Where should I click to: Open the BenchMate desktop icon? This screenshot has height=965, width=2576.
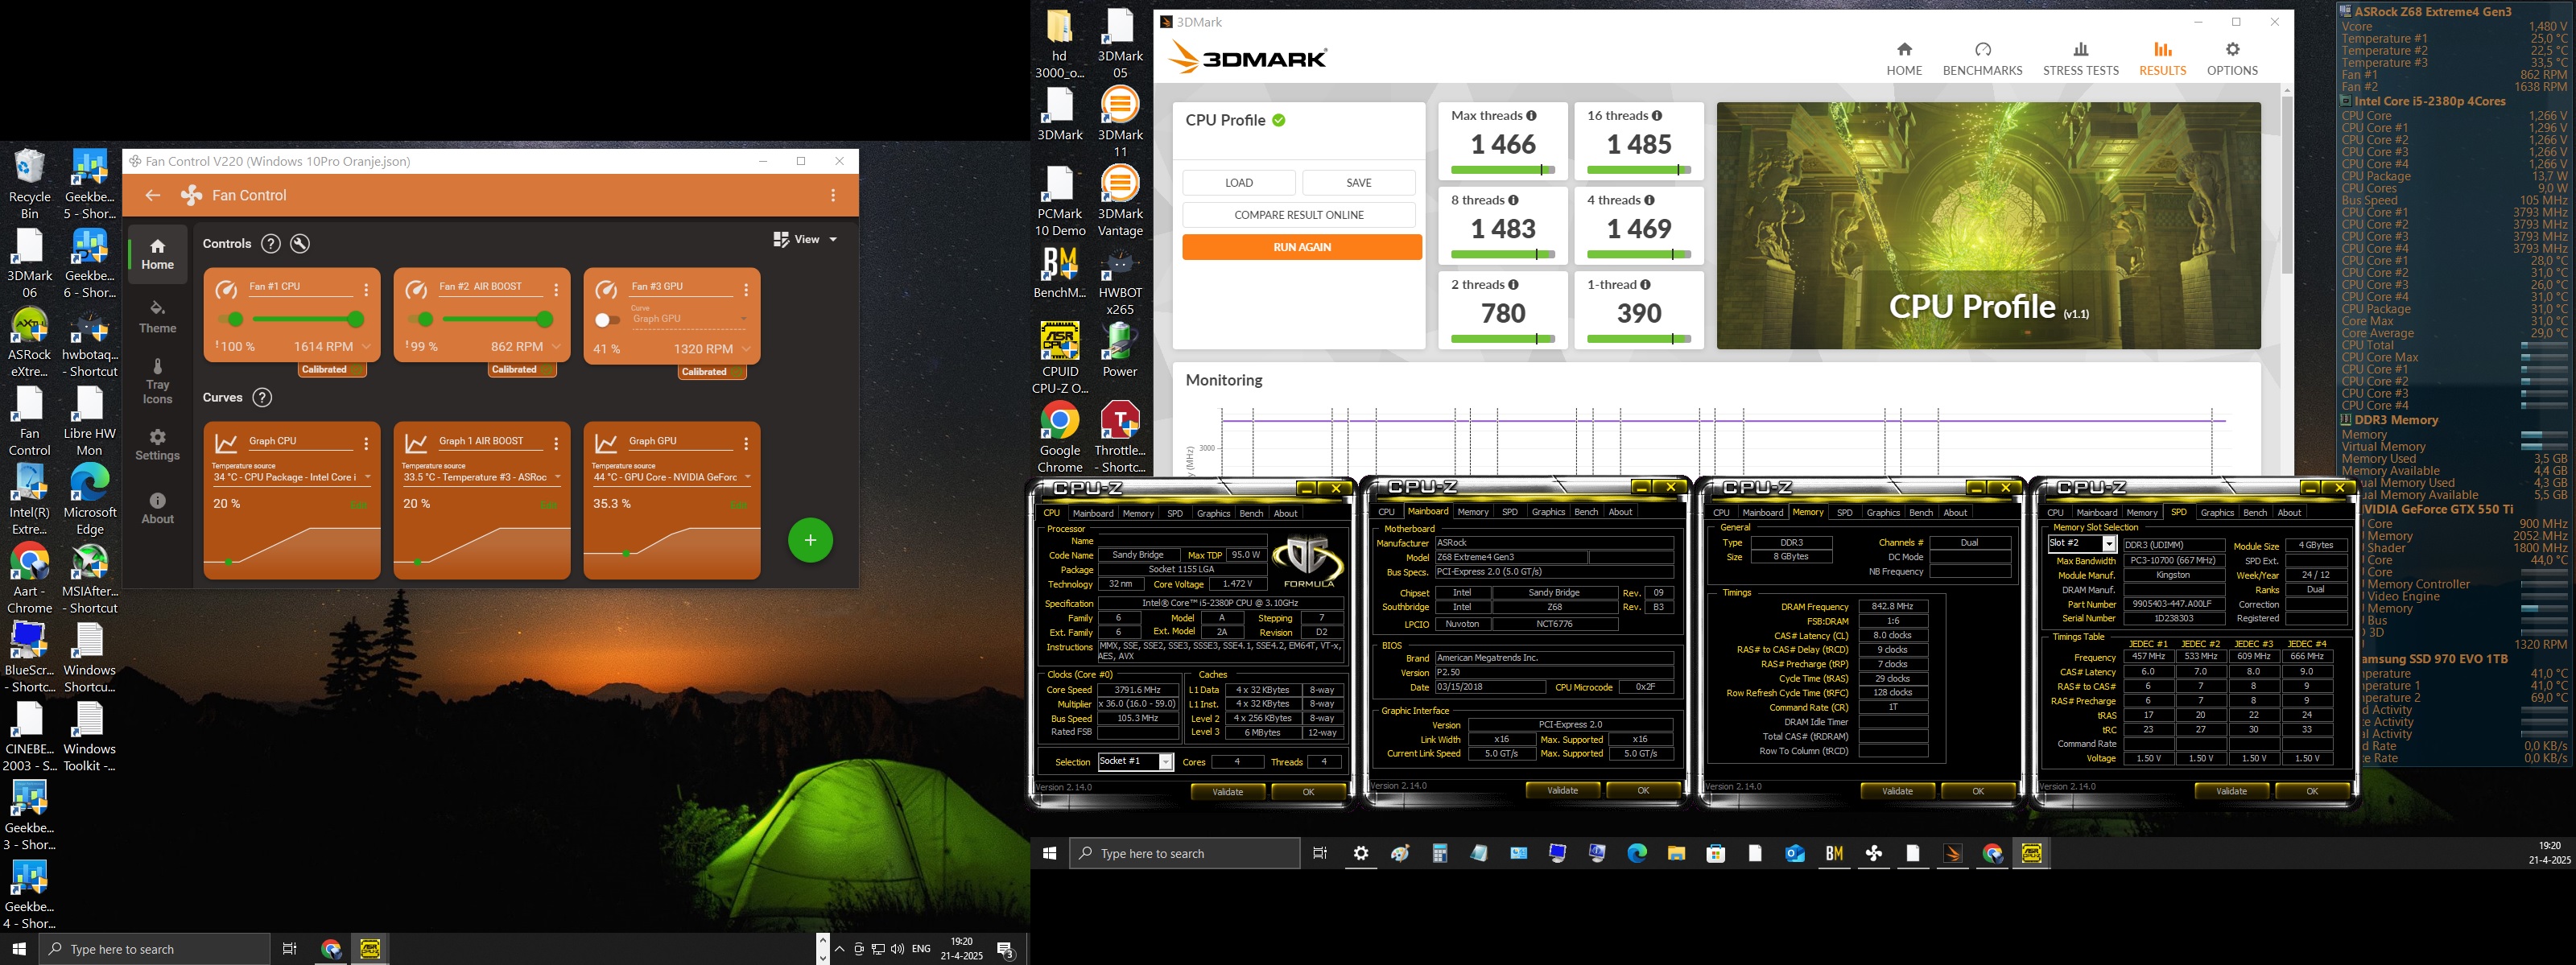1059,273
